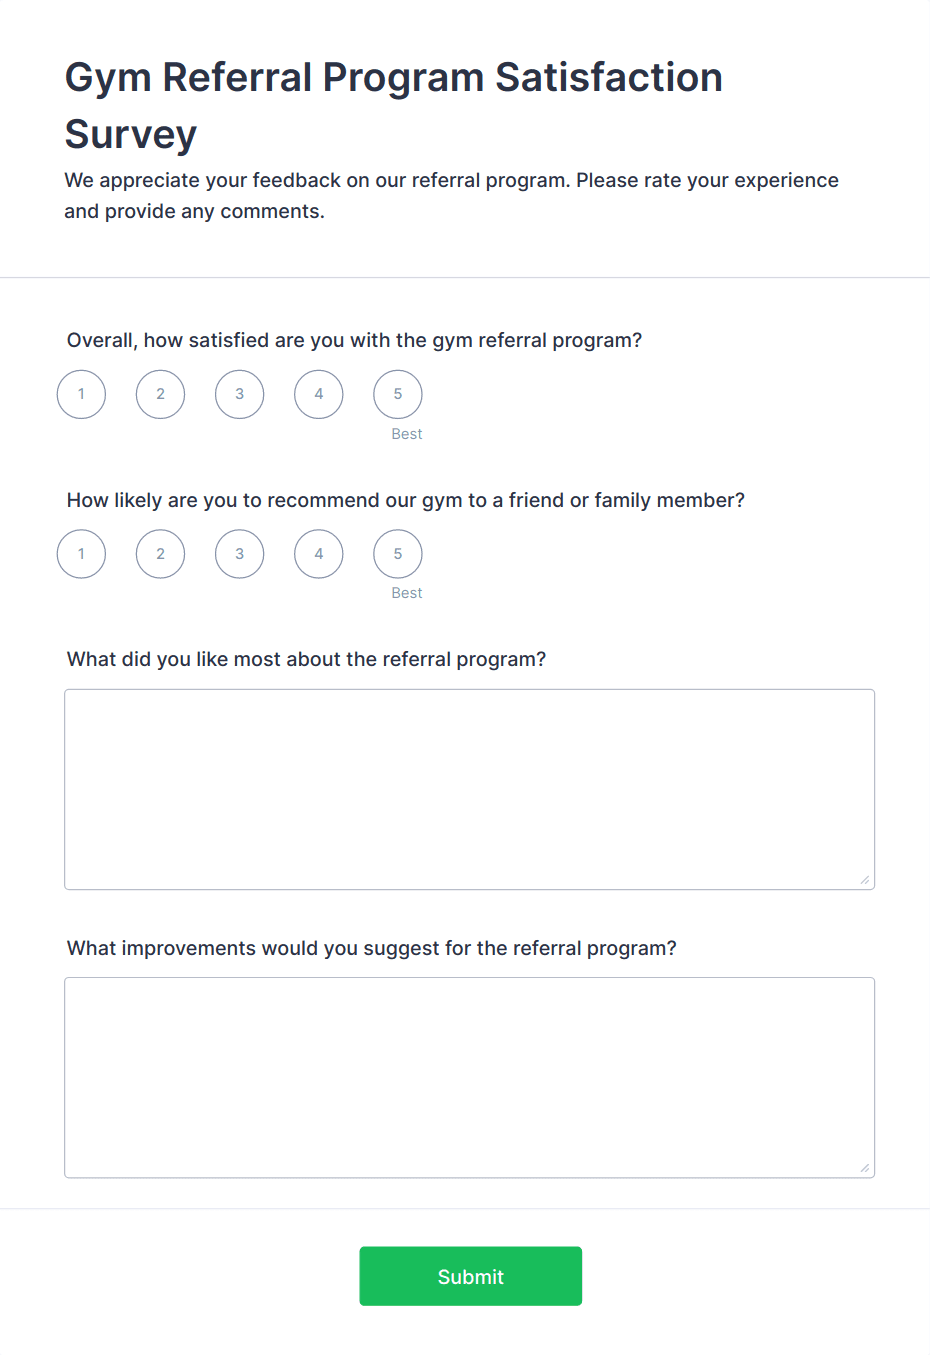Select rating 2 for overall satisfaction
This screenshot has width=930, height=1355.
[x=160, y=394]
